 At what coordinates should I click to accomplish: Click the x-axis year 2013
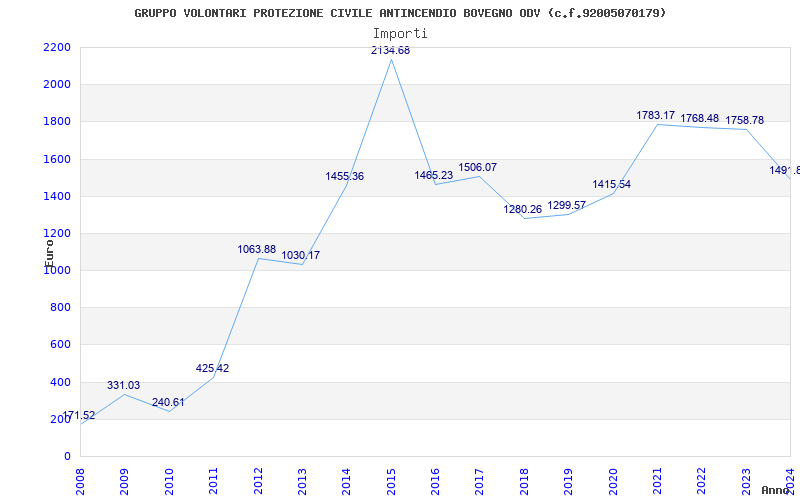302,481
